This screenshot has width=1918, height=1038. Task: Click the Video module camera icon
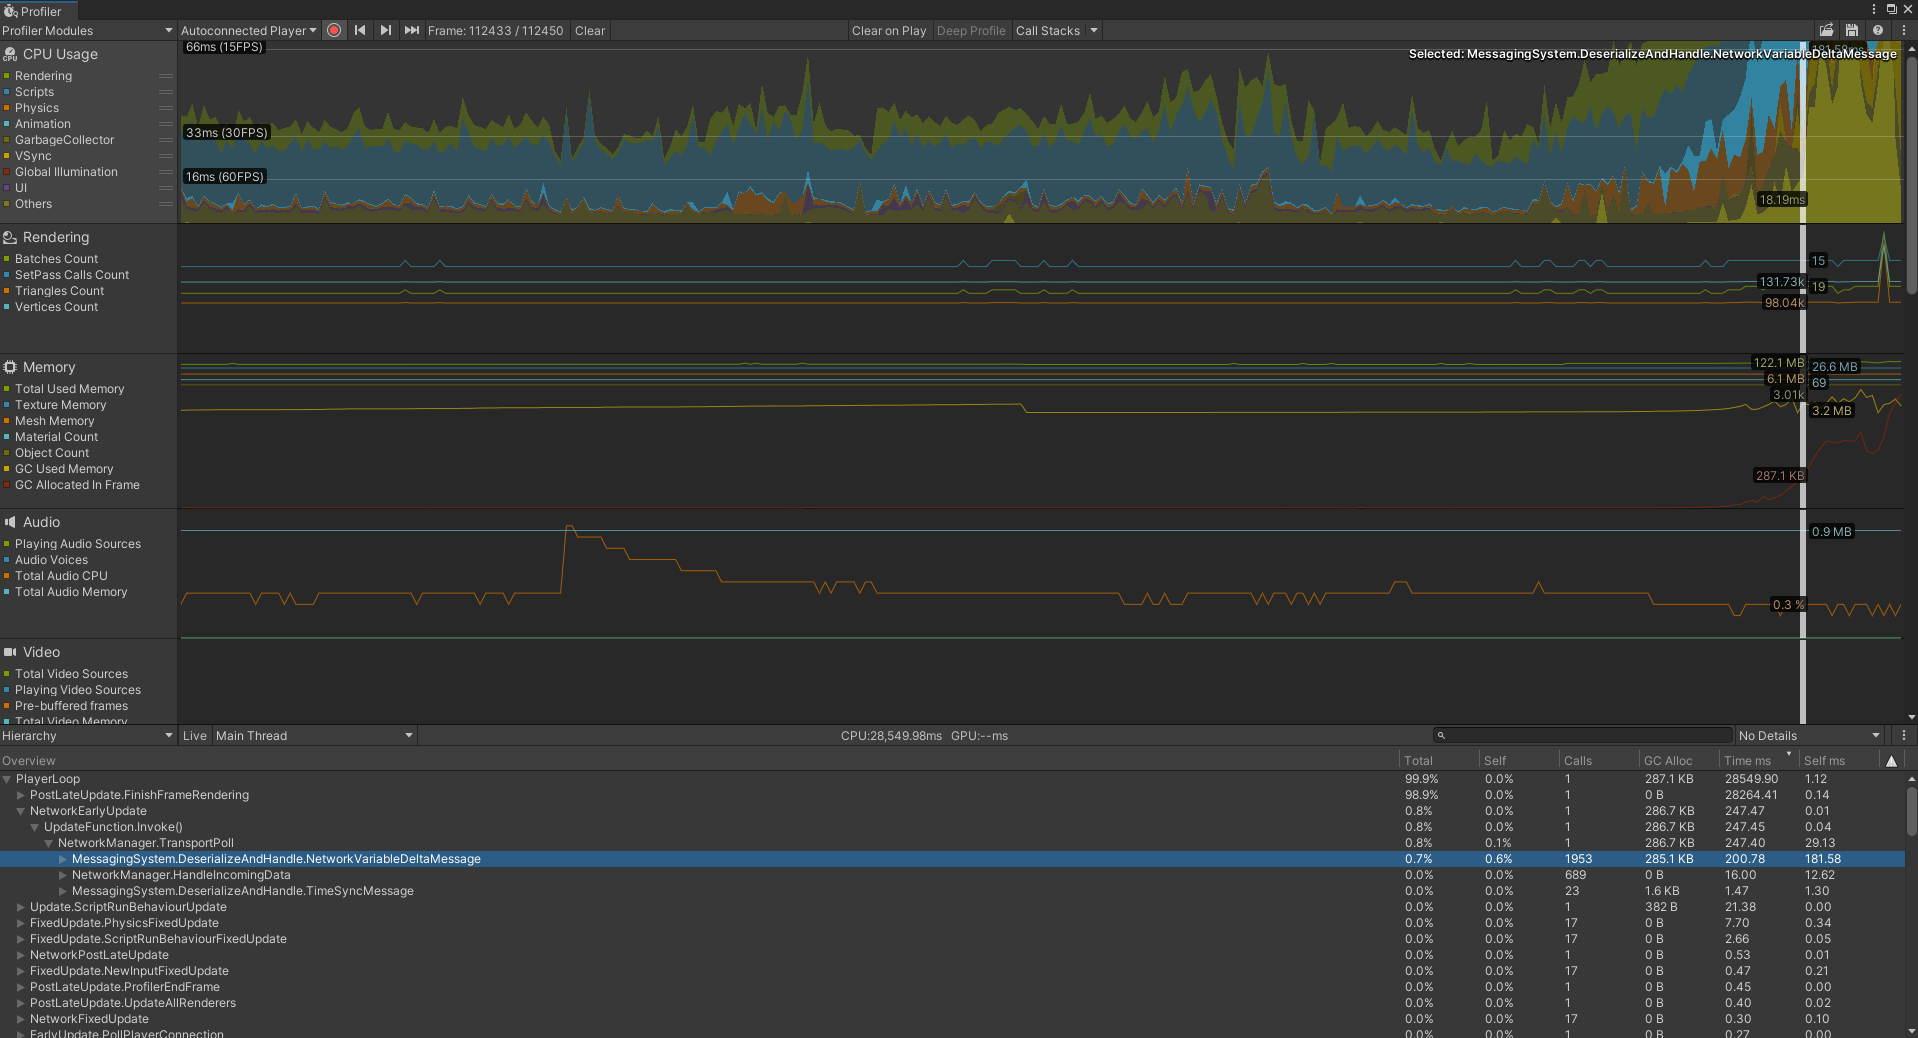(x=10, y=652)
